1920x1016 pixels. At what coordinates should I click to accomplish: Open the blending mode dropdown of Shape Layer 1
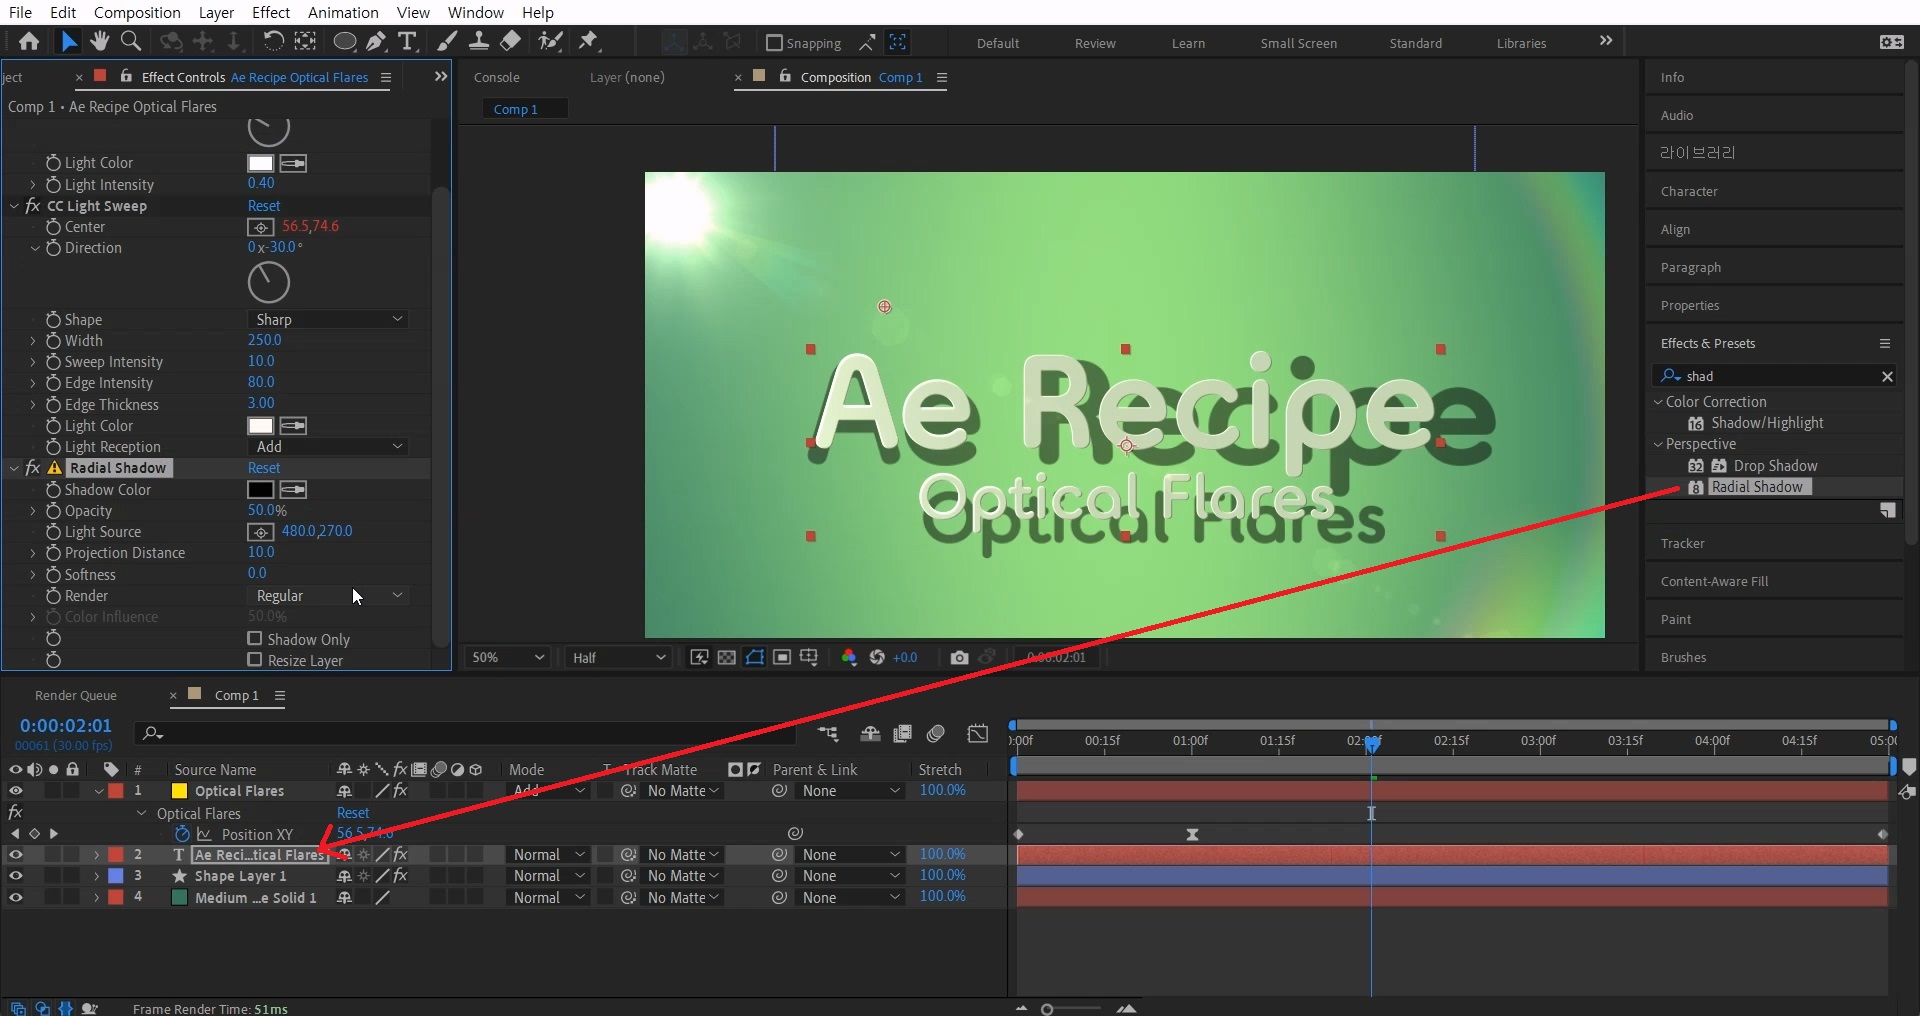[548, 876]
